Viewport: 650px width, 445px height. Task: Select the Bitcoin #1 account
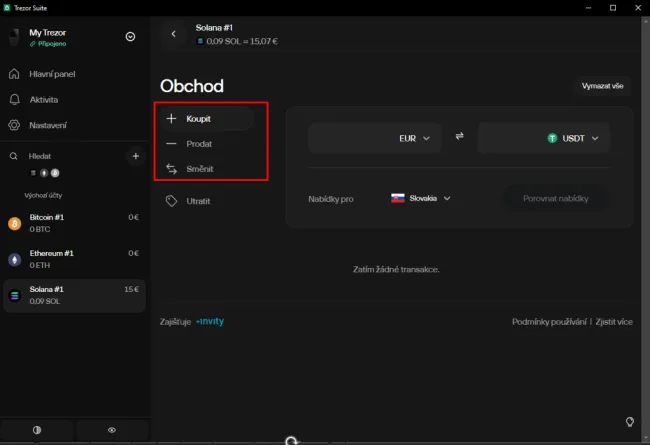coord(74,223)
